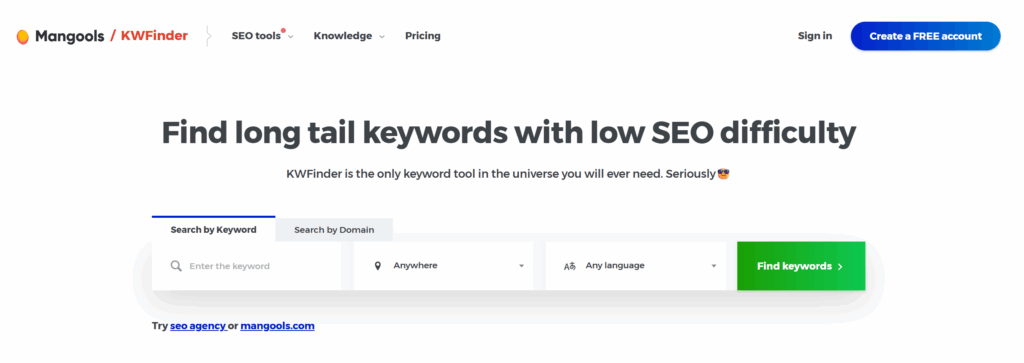Open the Any language dropdown

pos(635,266)
